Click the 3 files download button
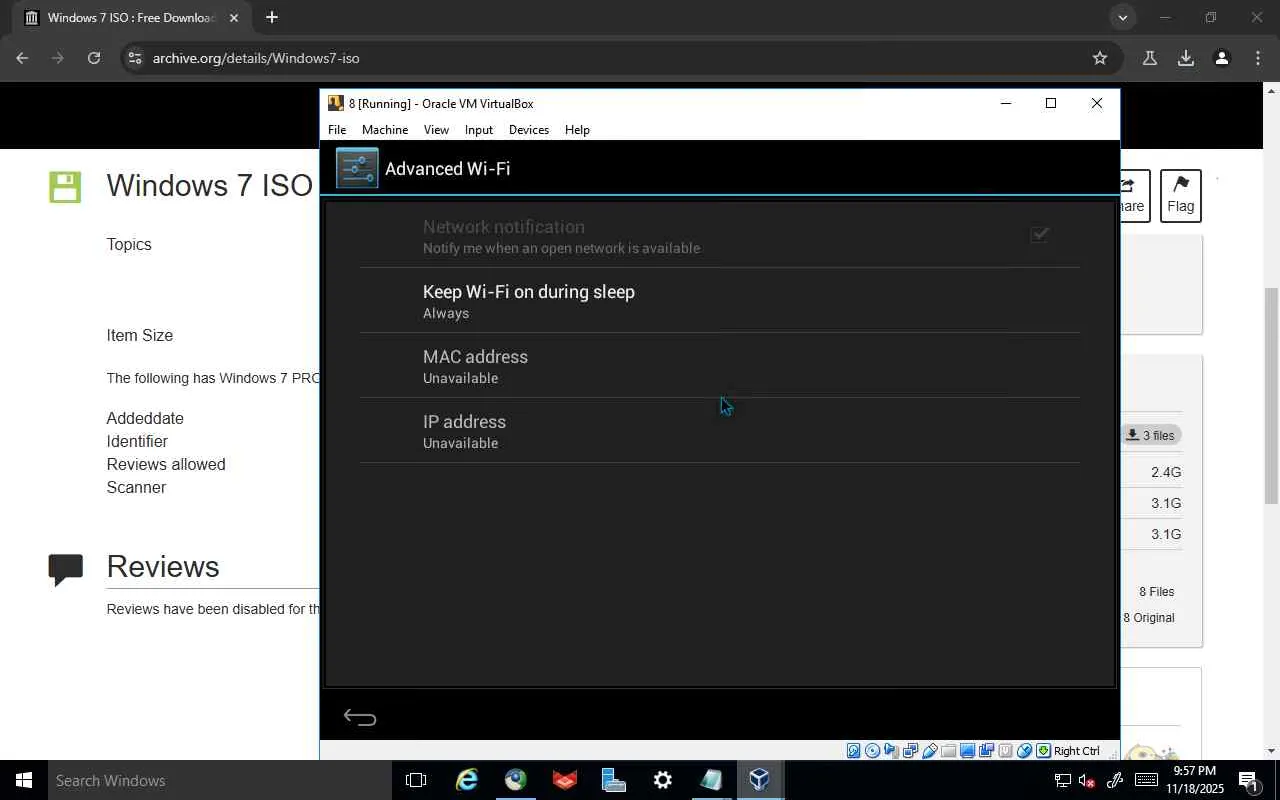 pyautogui.click(x=1151, y=435)
